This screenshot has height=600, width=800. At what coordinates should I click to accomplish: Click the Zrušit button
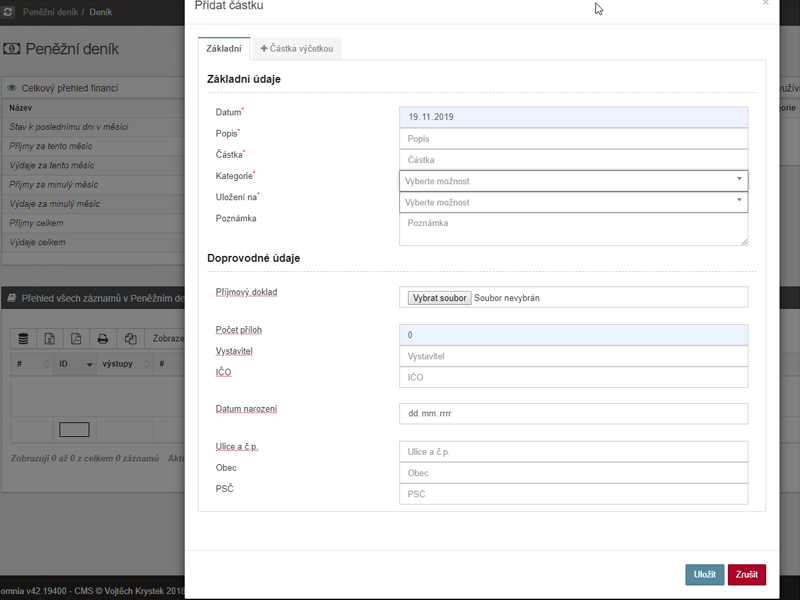pyautogui.click(x=746, y=575)
